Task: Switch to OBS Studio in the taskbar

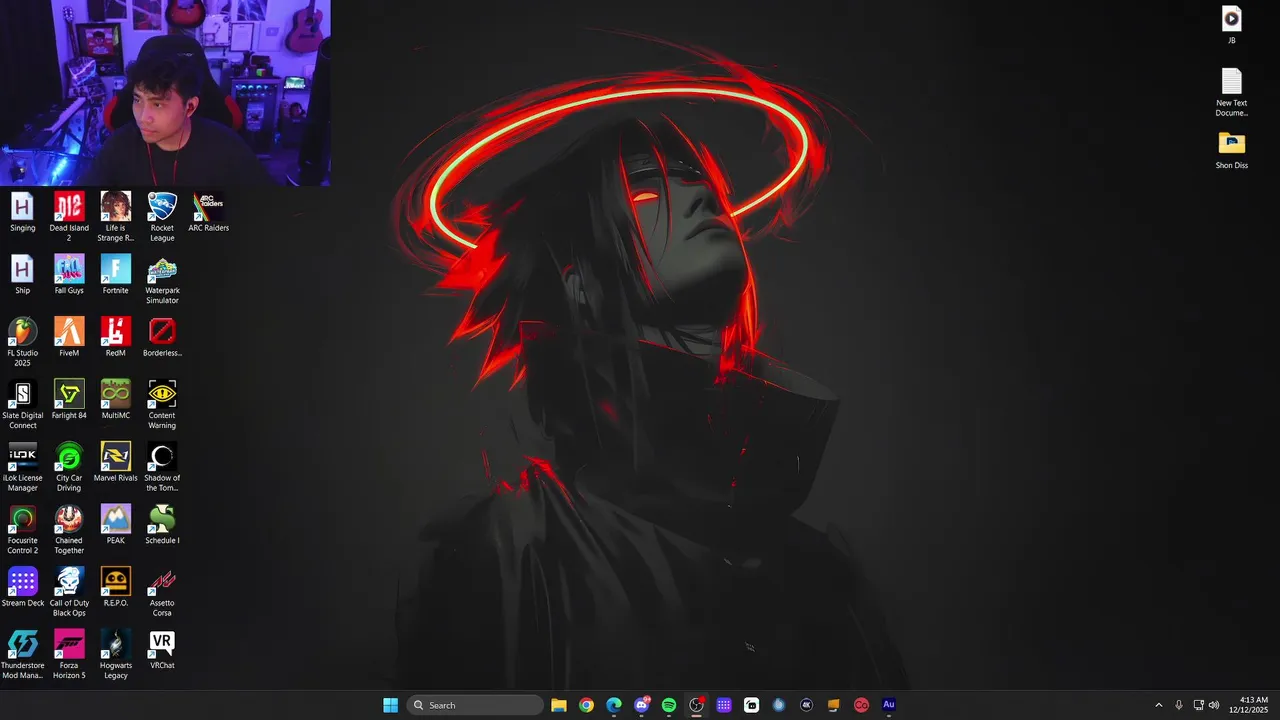Action: click(696, 705)
